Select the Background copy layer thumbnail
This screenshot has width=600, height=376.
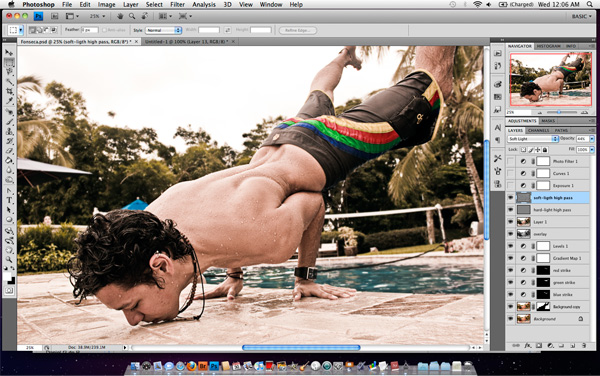523,306
